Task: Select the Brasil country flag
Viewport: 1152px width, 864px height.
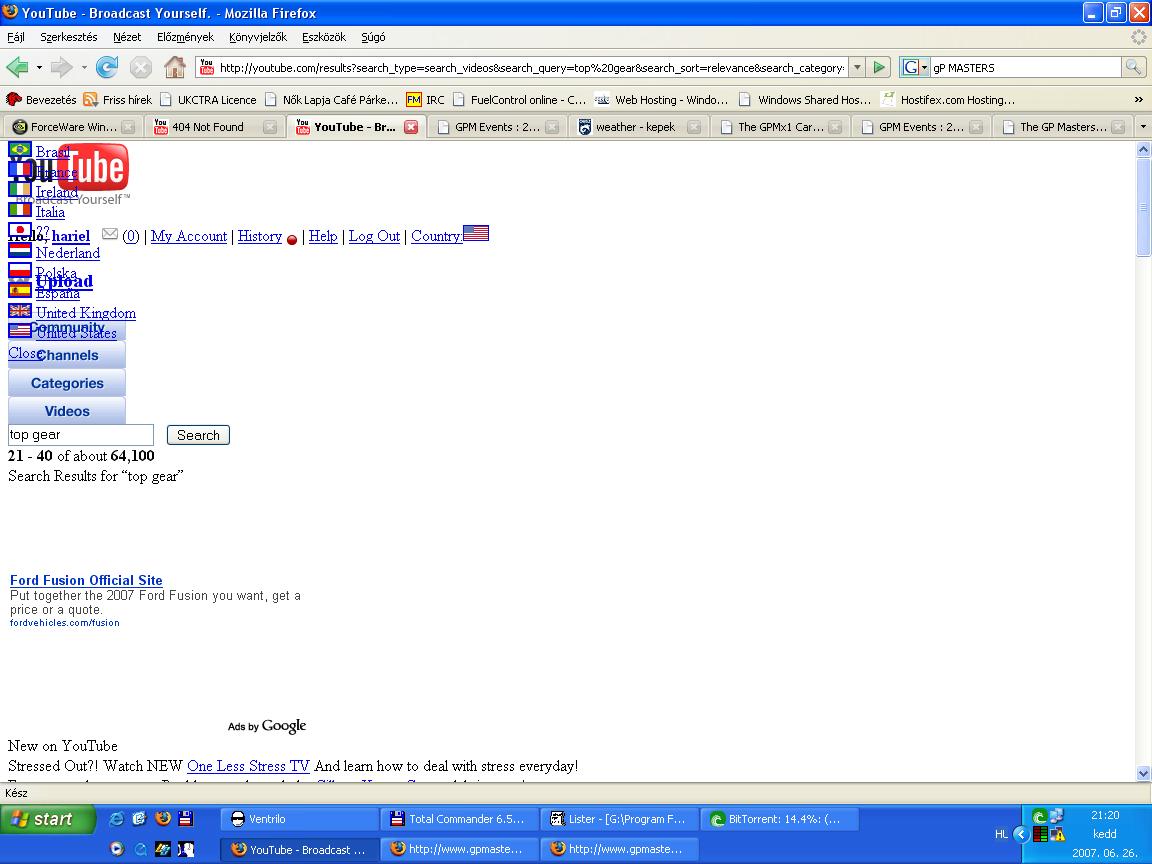Action: pyautogui.click(x=20, y=150)
